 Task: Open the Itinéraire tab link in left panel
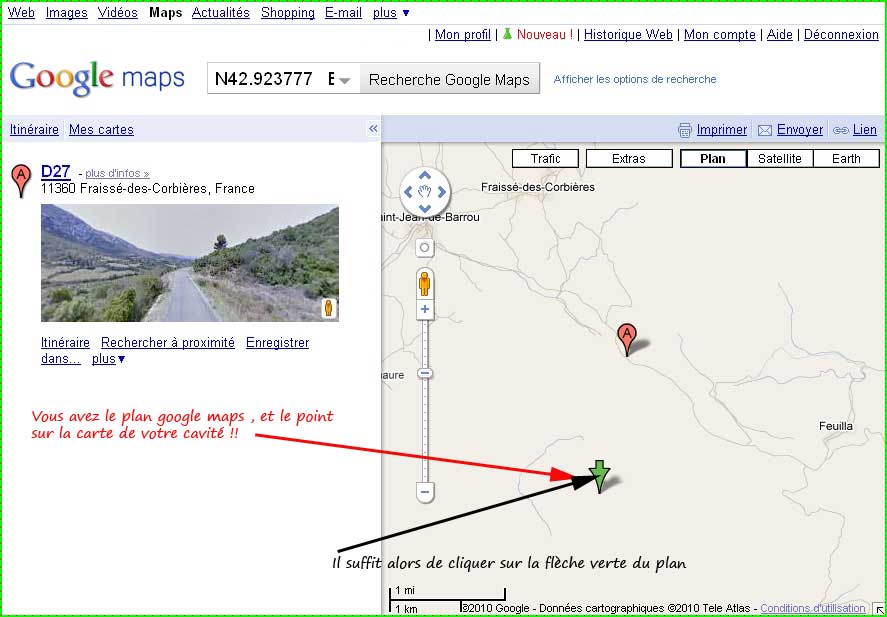click(x=35, y=130)
